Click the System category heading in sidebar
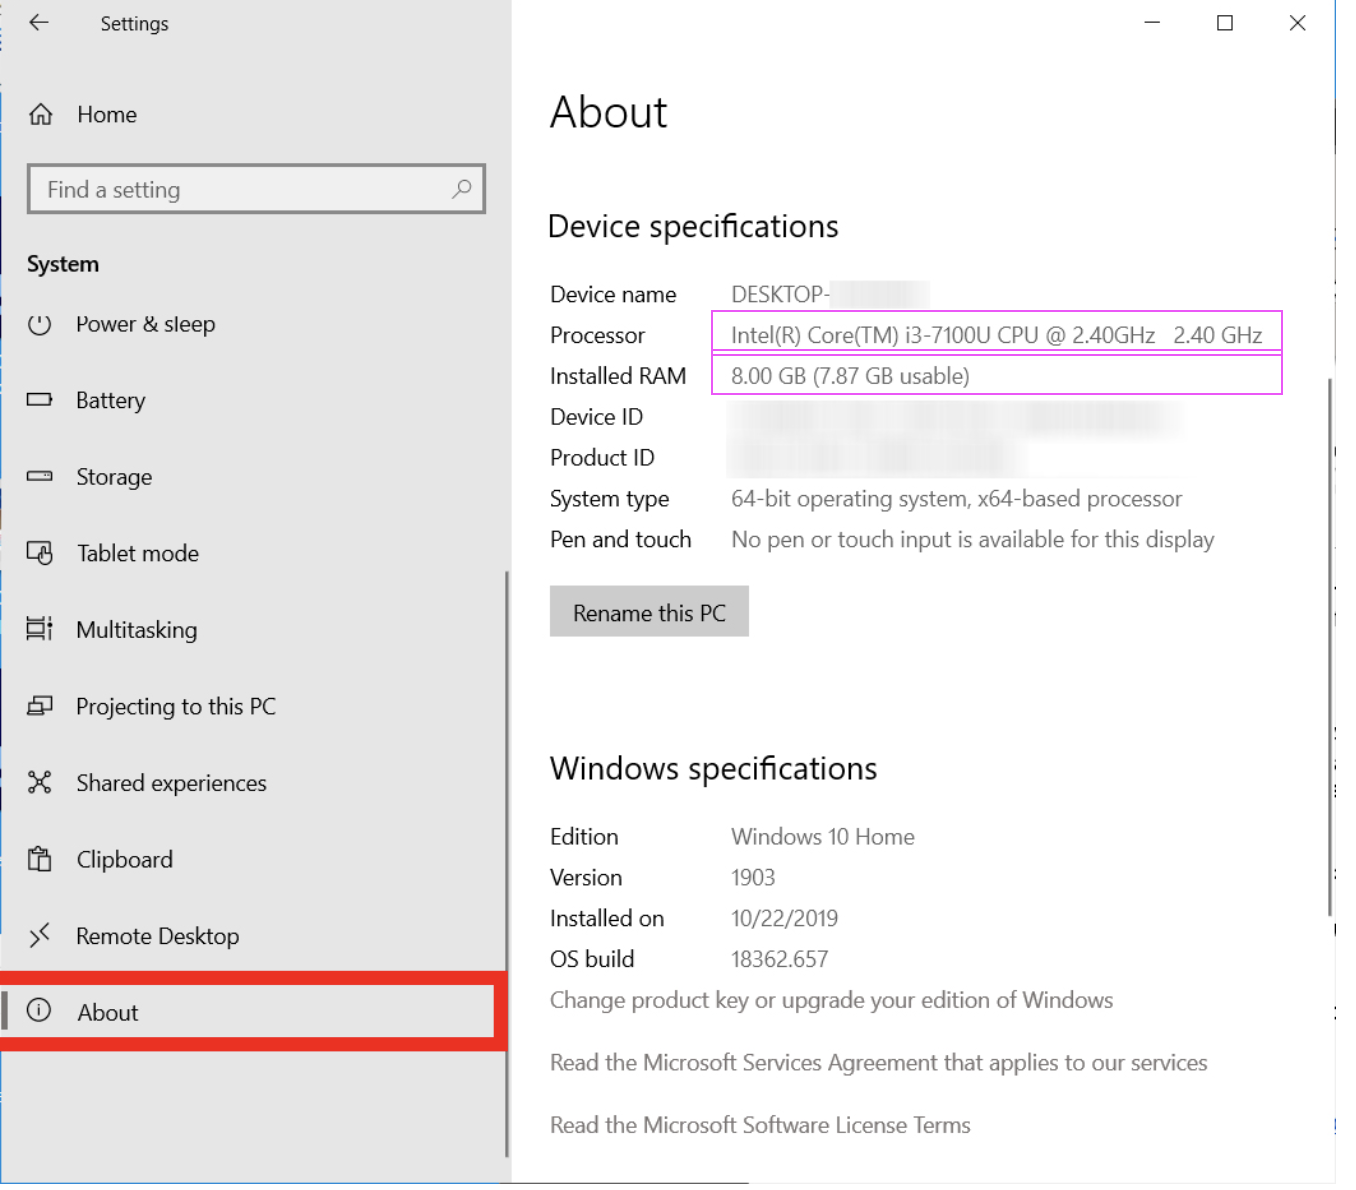This screenshot has height=1190, width=1356. pyautogui.click(x=63, y=264)
